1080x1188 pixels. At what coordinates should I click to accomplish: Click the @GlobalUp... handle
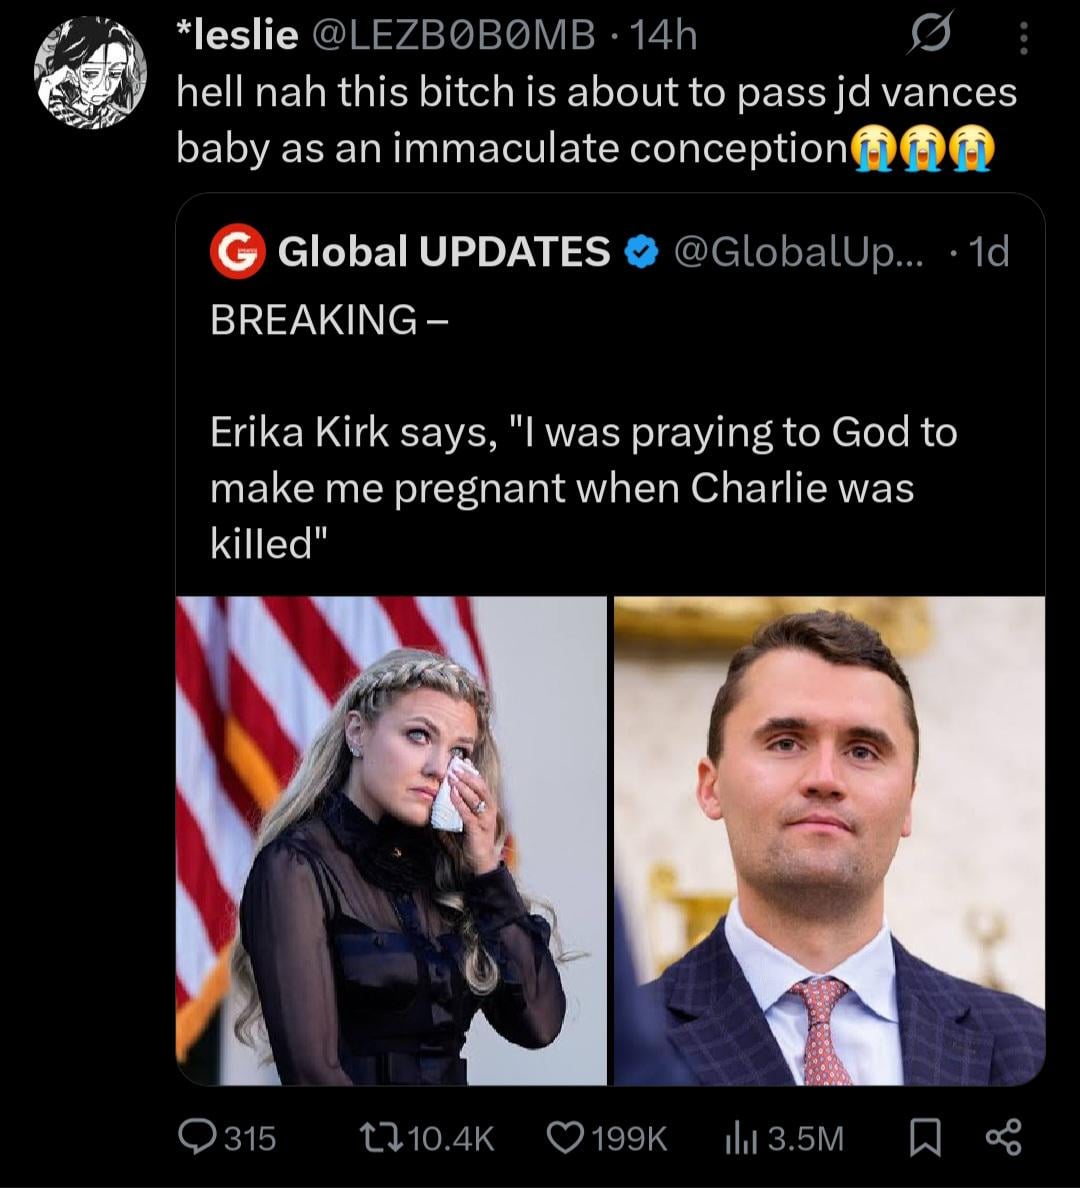tap(799, 252)
